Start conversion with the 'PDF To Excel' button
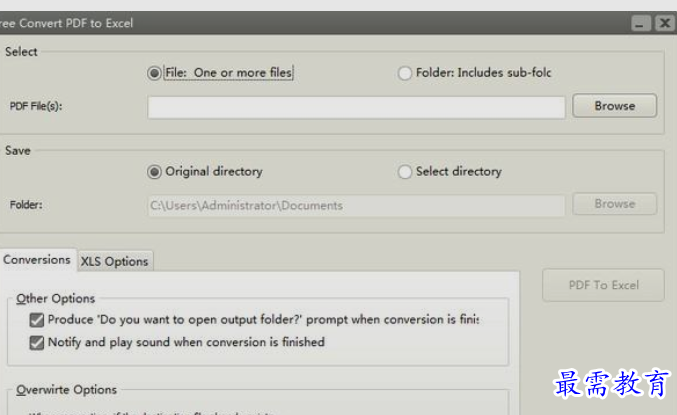 603,285
